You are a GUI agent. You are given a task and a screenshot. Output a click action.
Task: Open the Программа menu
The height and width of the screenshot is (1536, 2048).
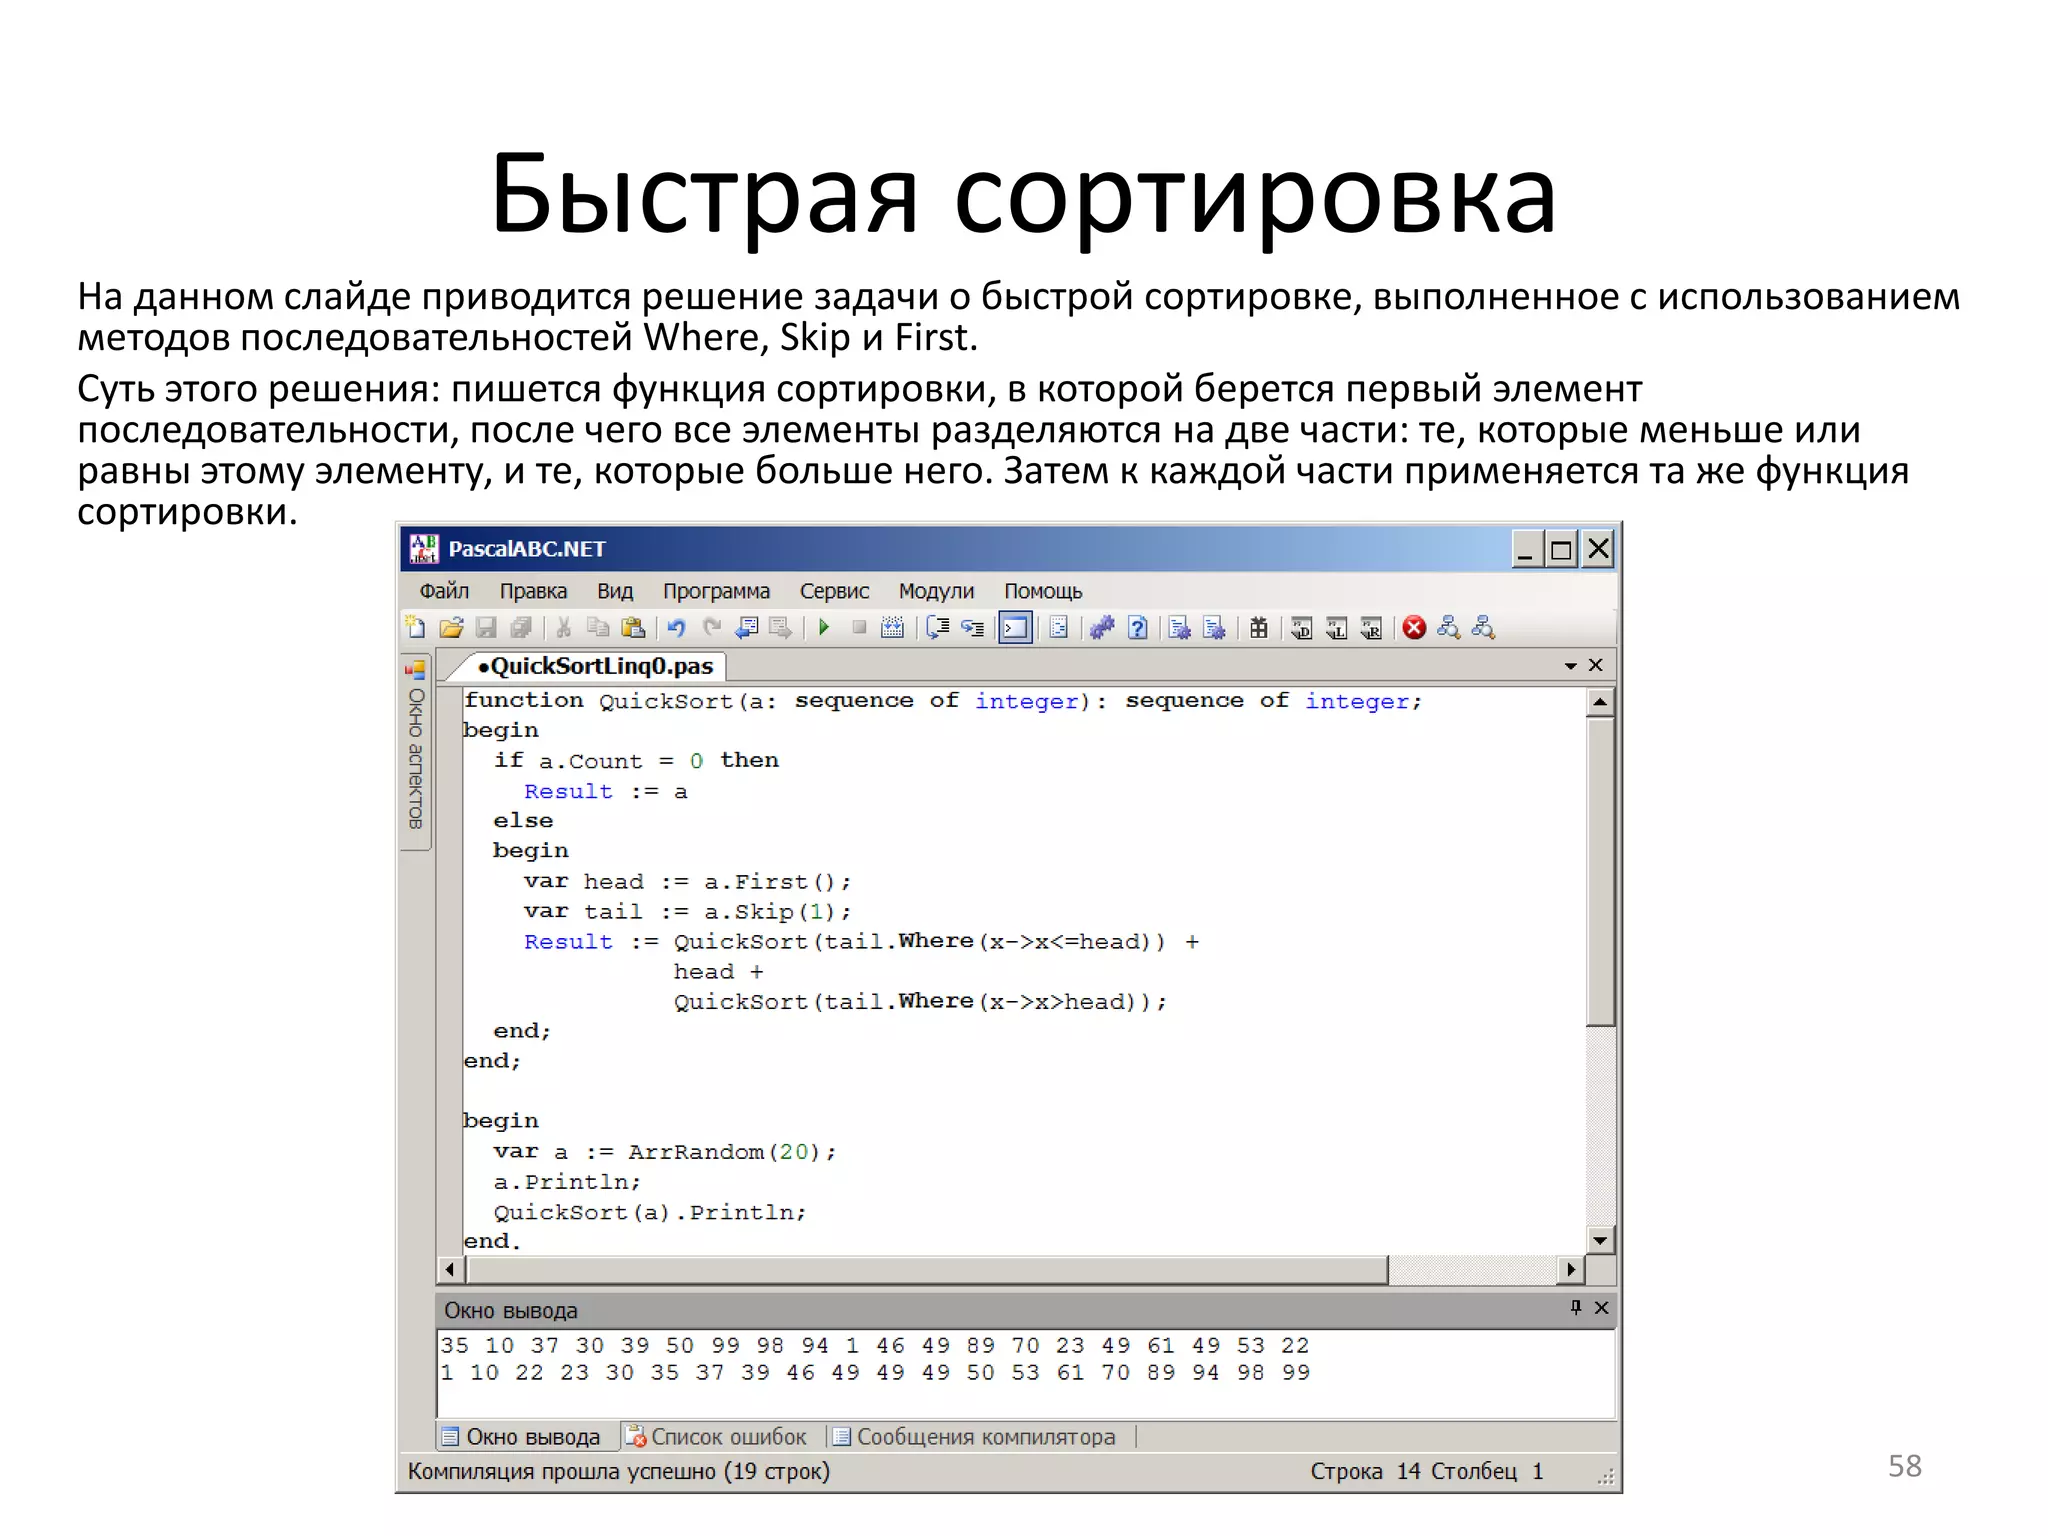716,591
